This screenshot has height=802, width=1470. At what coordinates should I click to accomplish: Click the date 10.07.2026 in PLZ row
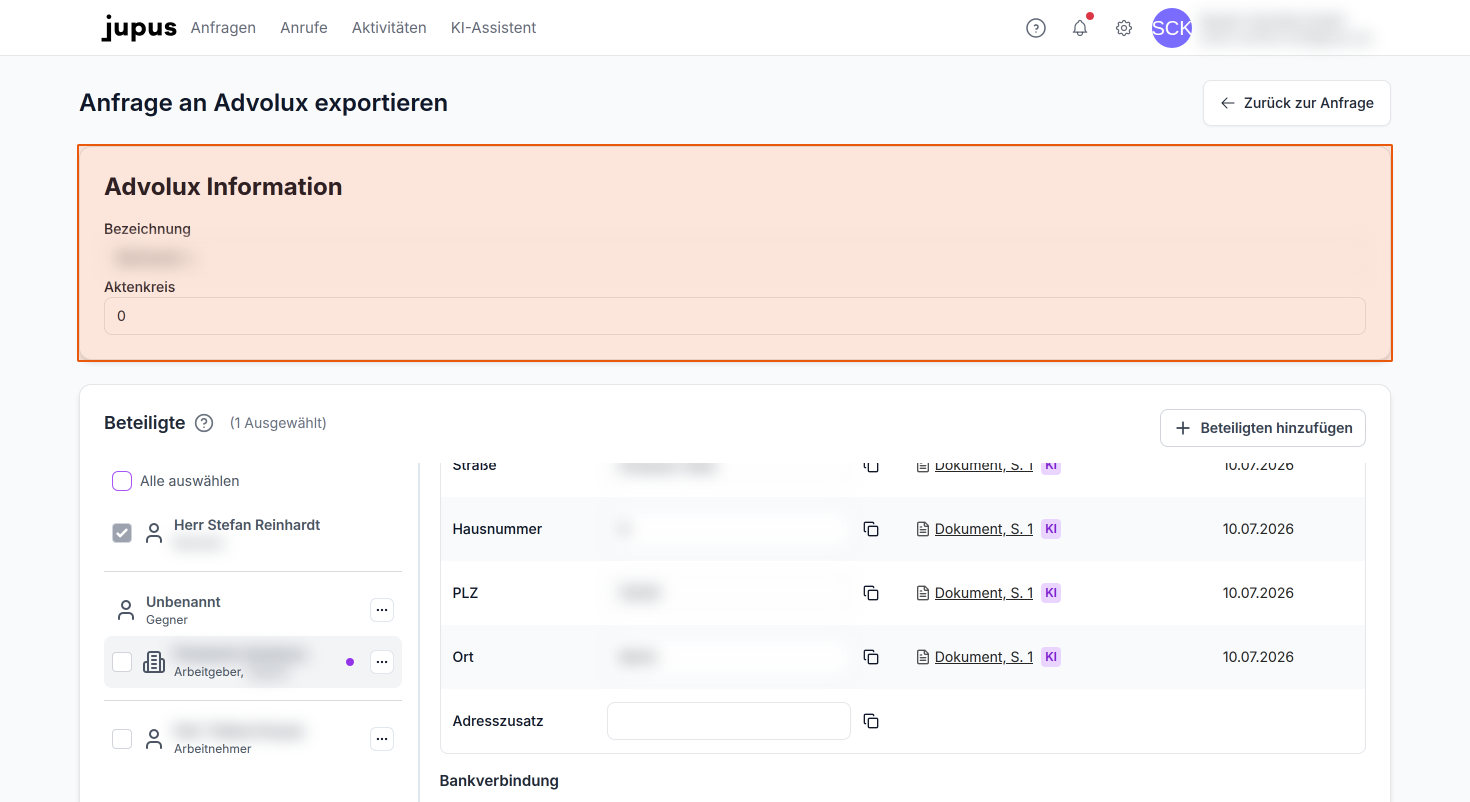pyautogui.click(x=1258, y=593)
